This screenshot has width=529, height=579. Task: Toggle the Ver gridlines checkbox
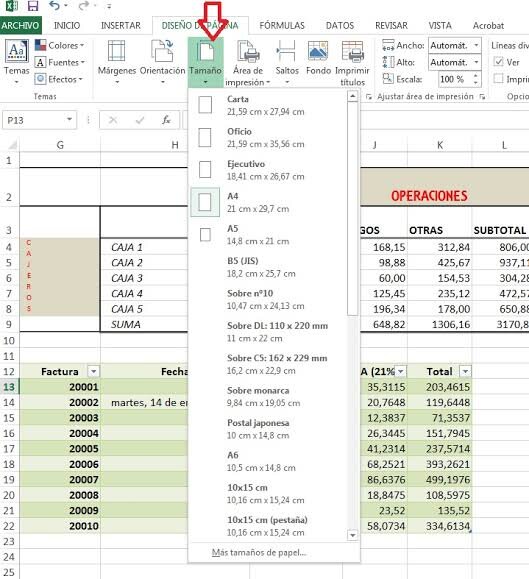pyautogui.click(x=499, y=62)
